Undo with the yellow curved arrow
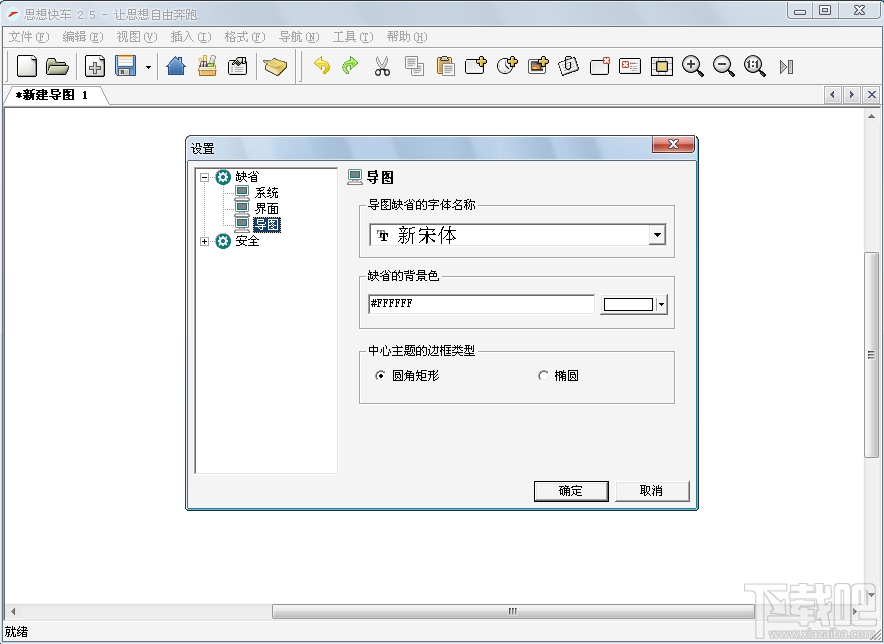884x644 pixels. coord(322,66)
